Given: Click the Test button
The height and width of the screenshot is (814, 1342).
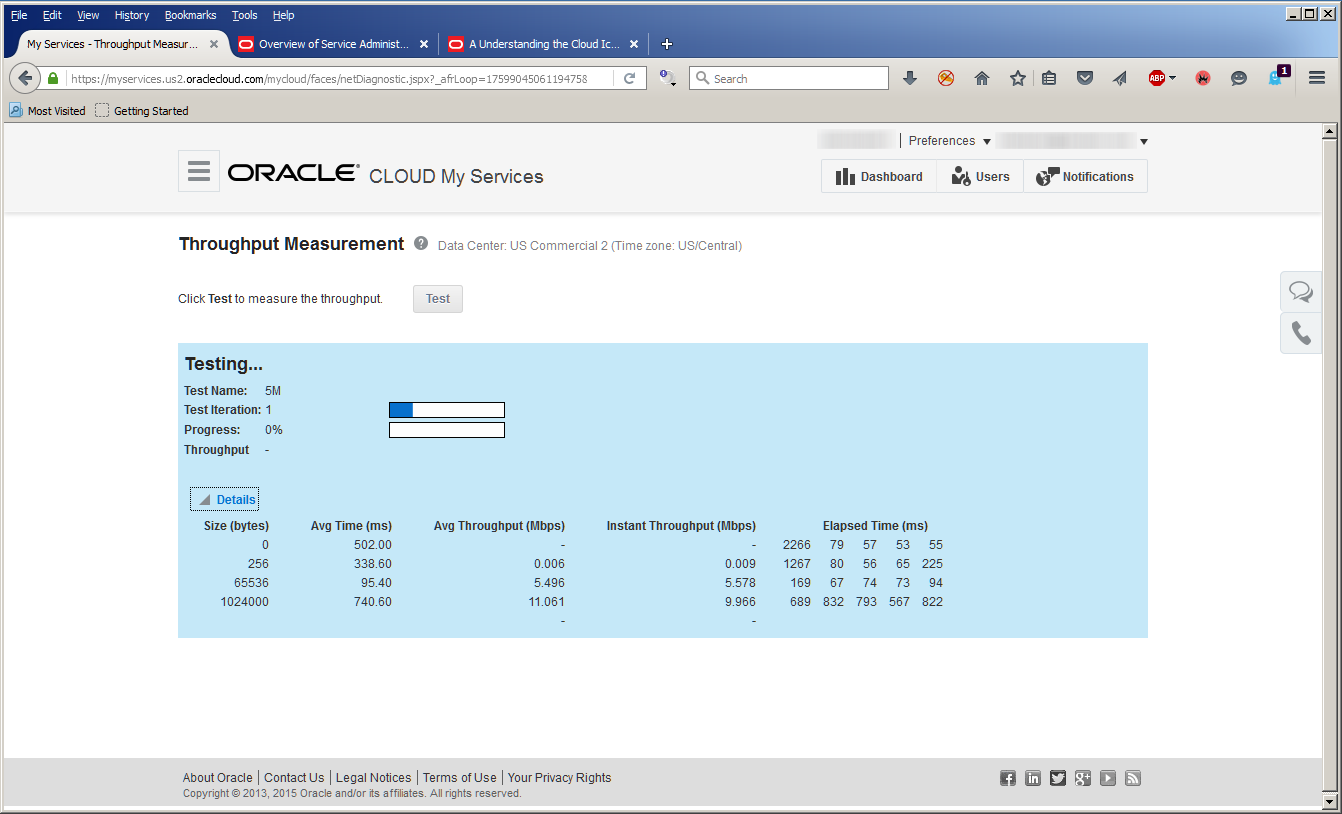Looking at the screenshot, I should click(x=438, y=299).
